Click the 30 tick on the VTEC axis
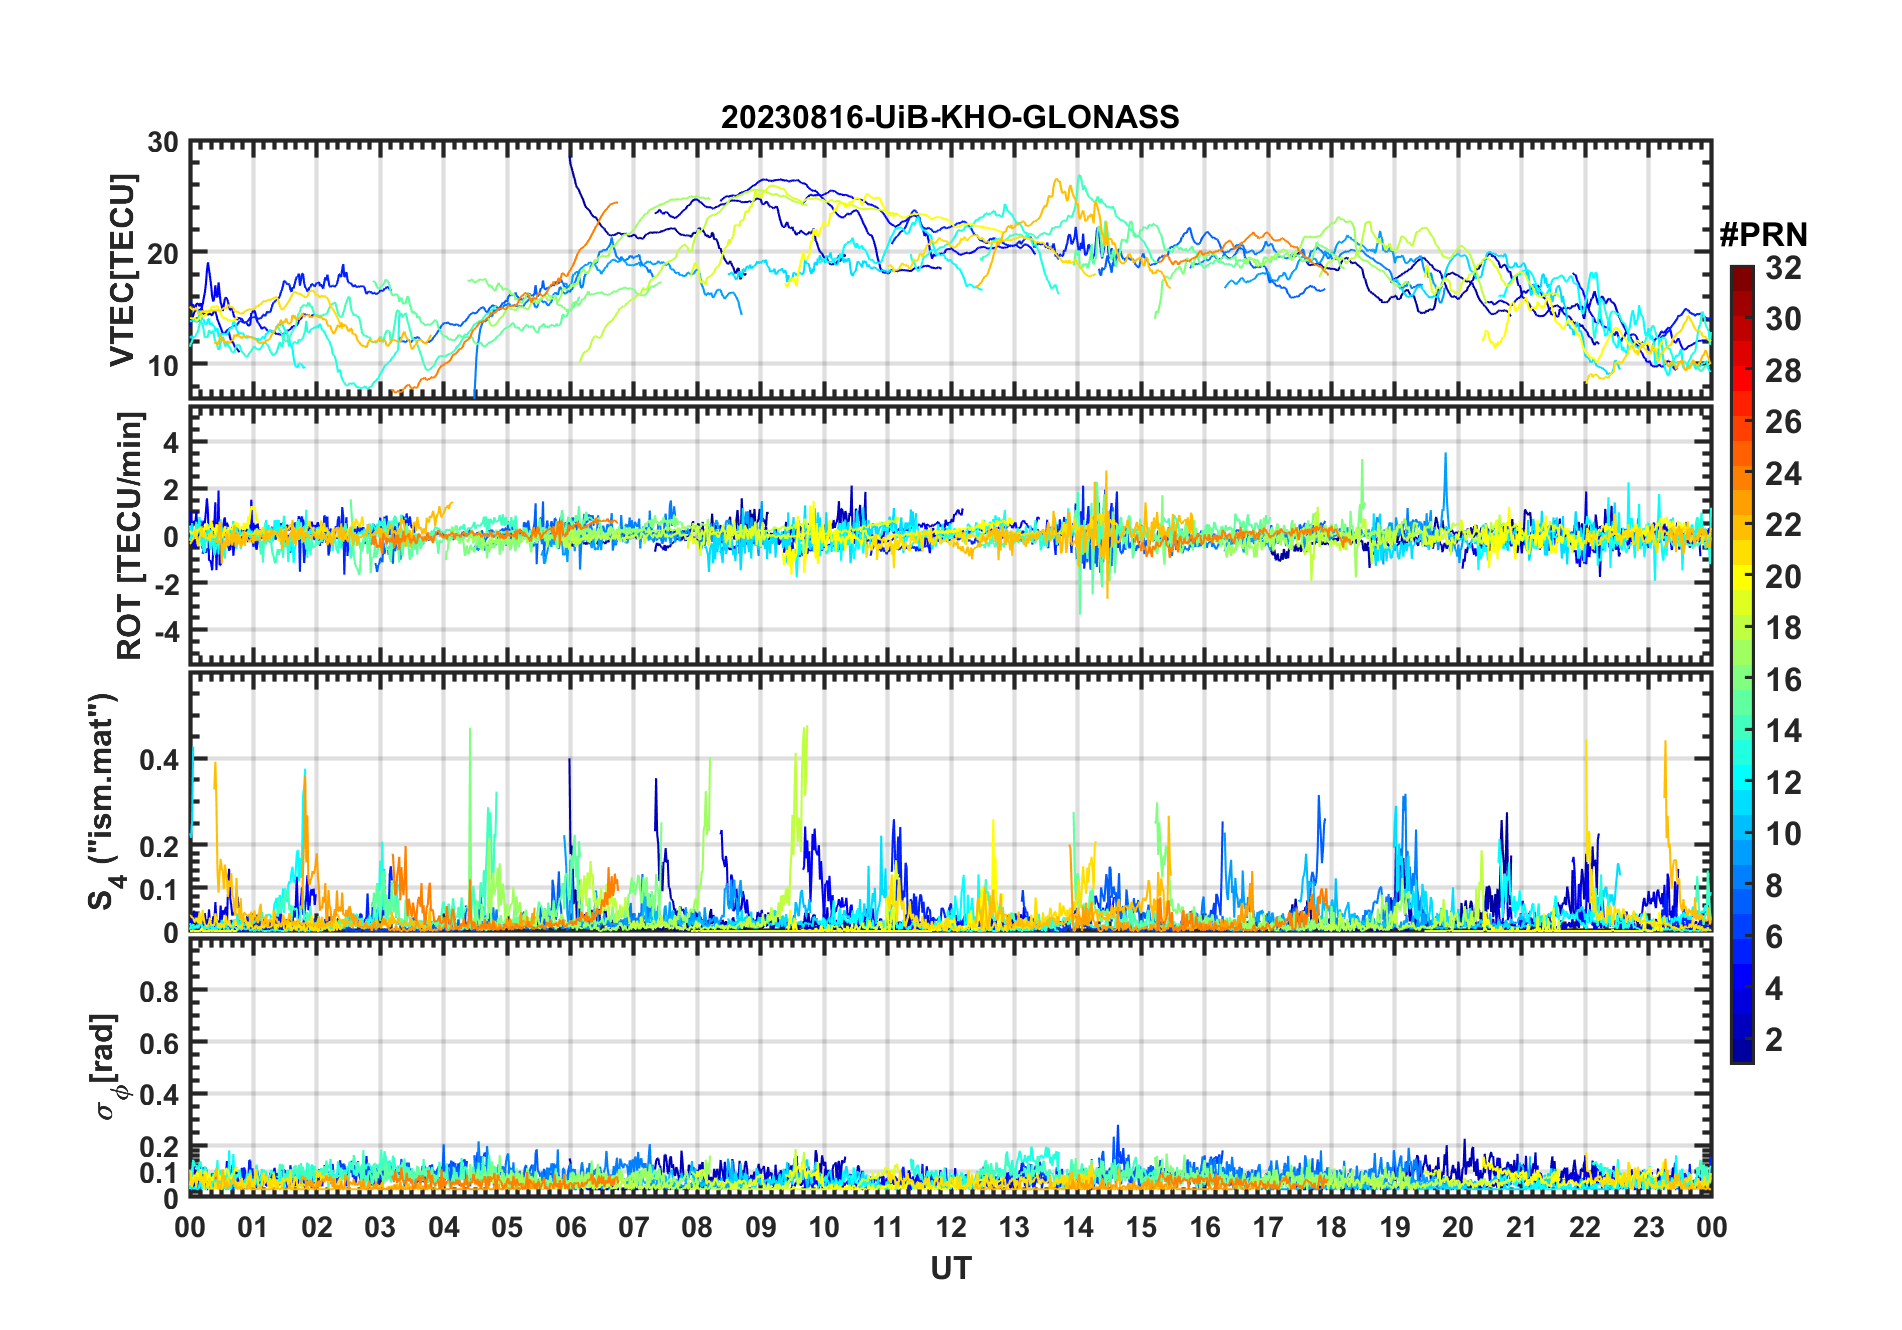Image resolution: width=1902 pixels, height=1330 pixels. tap(162, 143)
